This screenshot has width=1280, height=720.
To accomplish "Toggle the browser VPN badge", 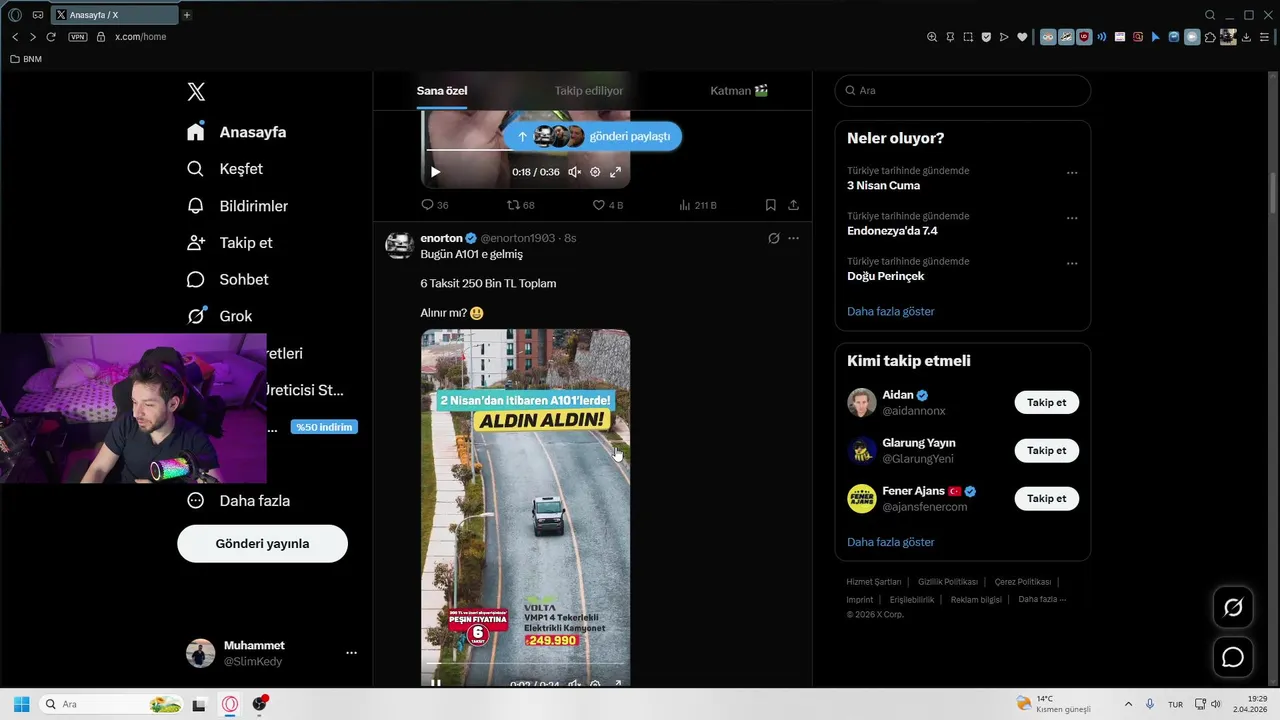I will coord(78,37).
